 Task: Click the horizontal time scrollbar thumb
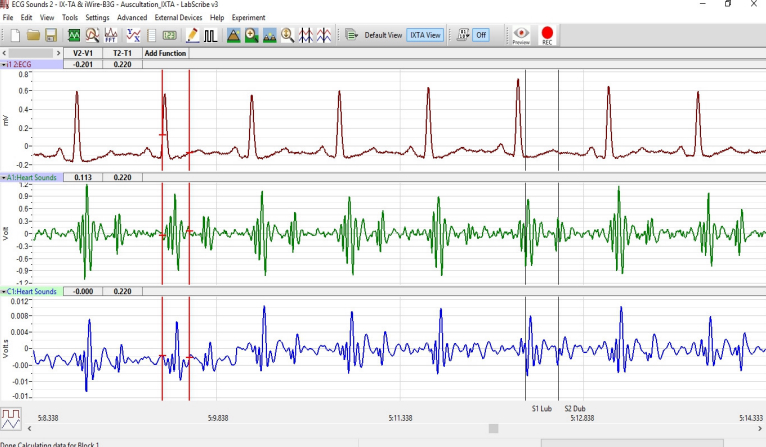tap(492, 428)
